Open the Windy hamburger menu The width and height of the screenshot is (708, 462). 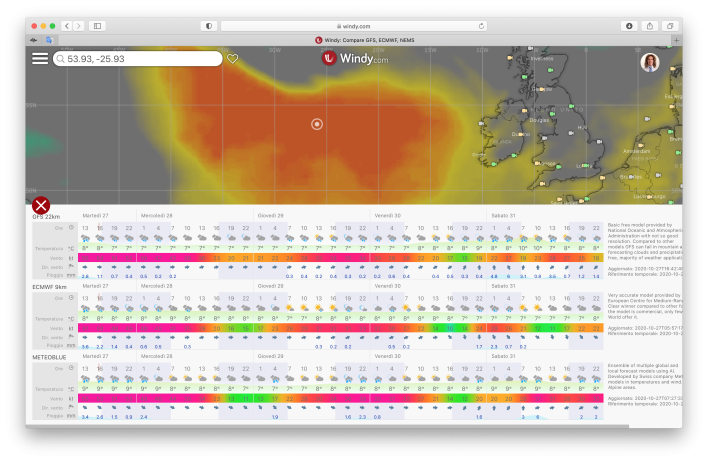pyautogui.click(x=40, y=59)
